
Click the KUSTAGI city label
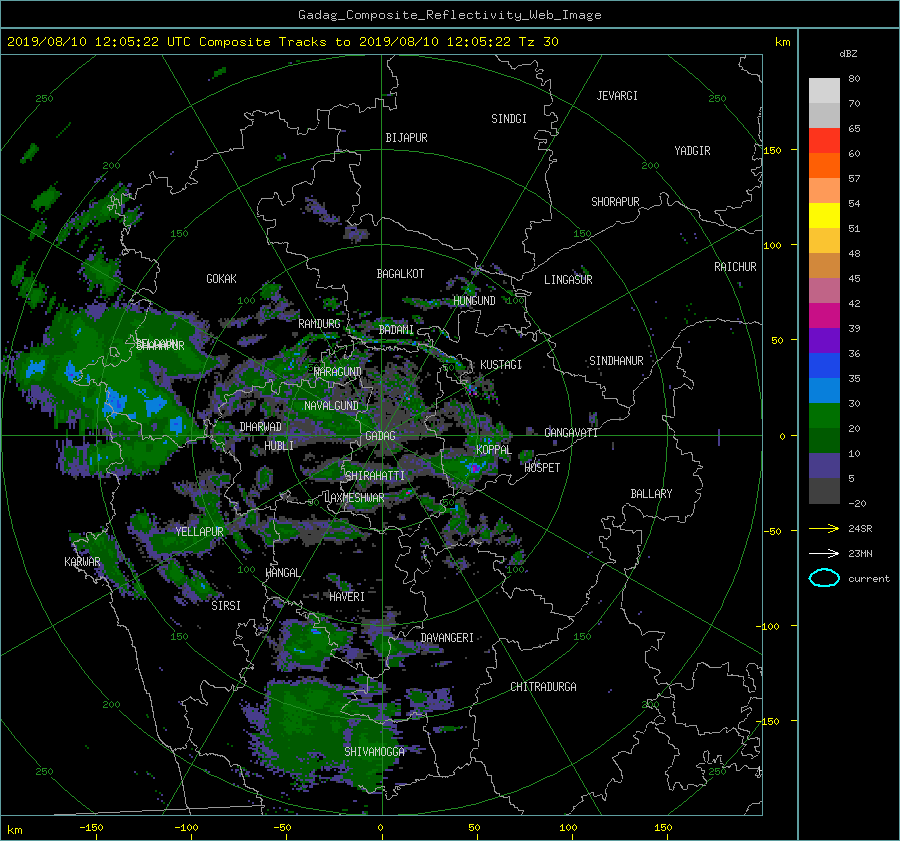[501, 365]
